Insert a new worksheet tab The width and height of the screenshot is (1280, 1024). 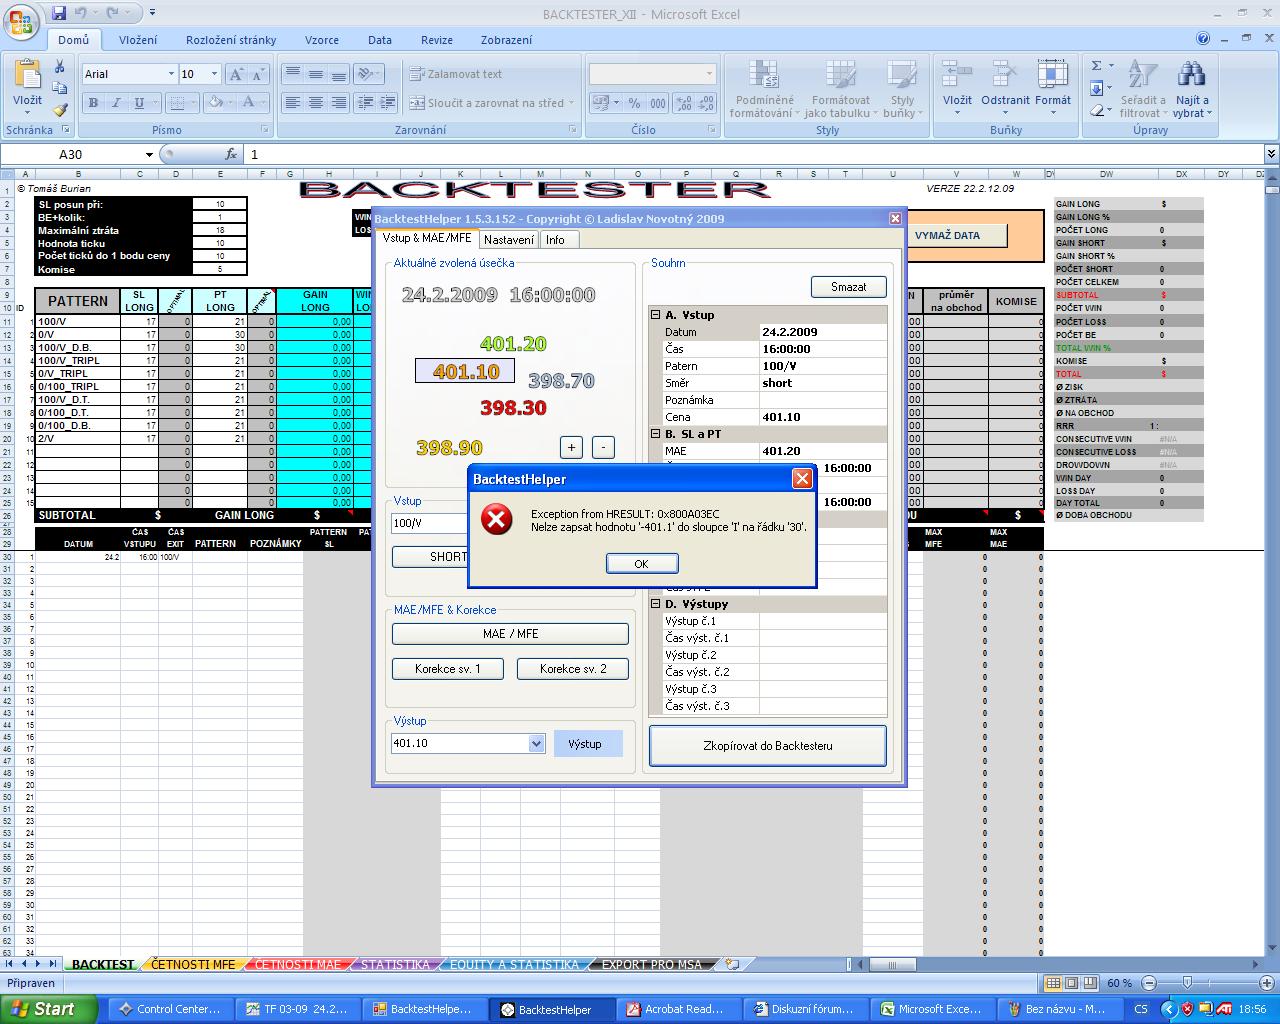733,965
